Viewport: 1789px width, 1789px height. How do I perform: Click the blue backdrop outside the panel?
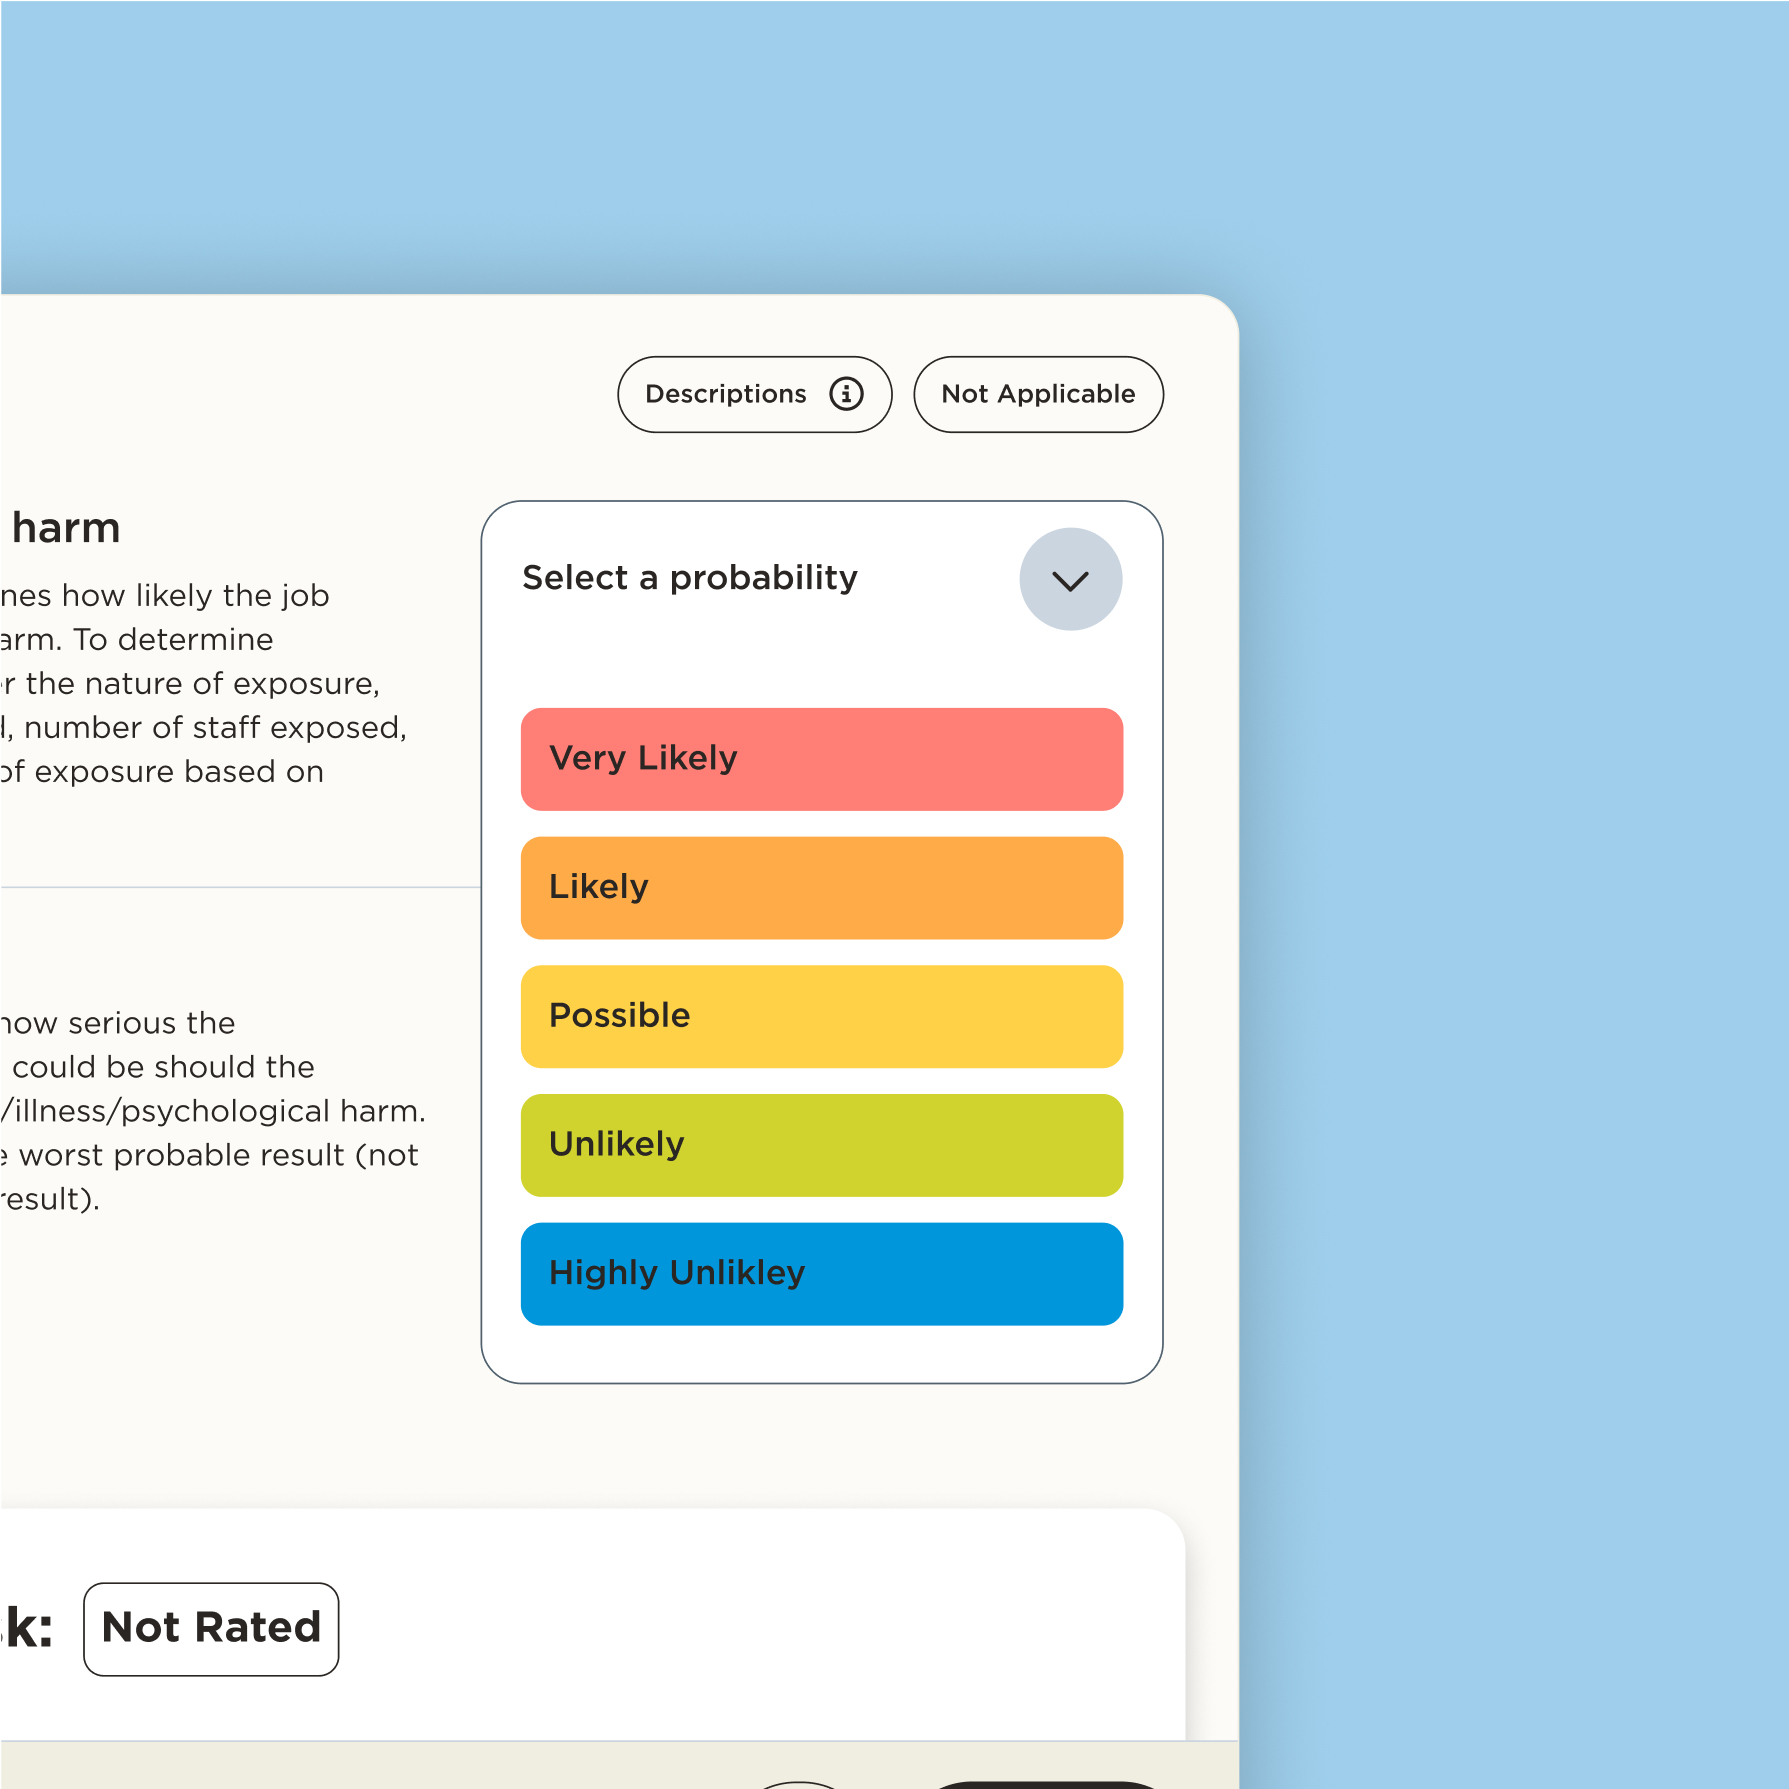click(1500, 800)
